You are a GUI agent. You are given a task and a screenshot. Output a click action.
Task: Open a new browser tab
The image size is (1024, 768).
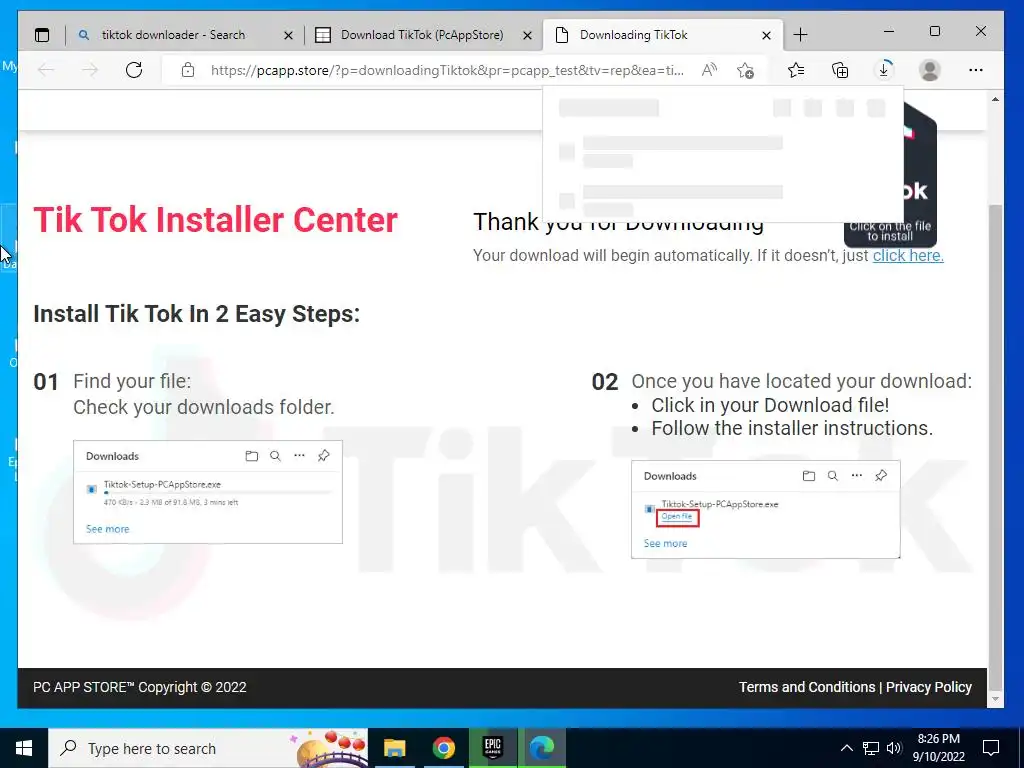(x=801, y=35)
